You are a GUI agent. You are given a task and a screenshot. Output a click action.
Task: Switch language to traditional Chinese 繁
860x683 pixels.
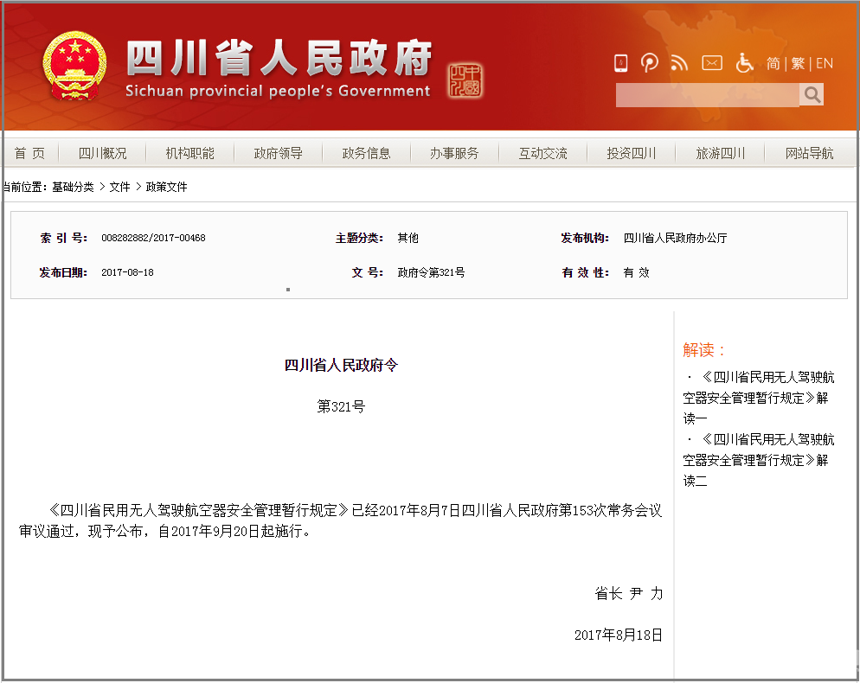point(798,63)
